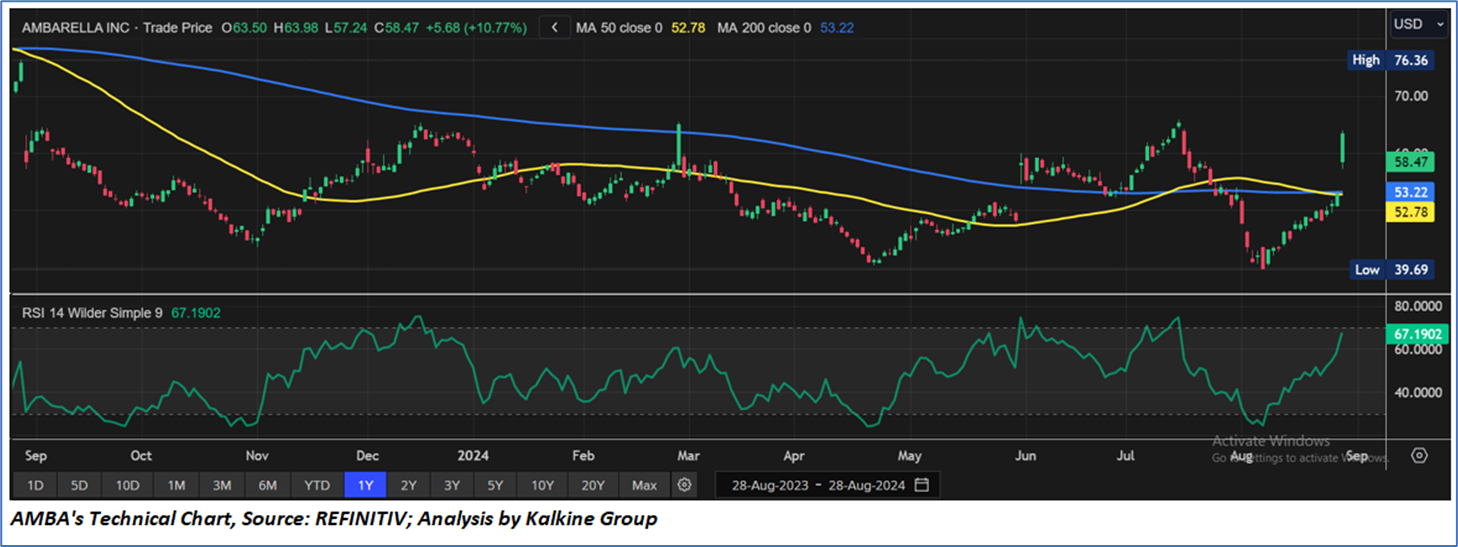Show the Max time range
1458x547 pixels.
tap(645, 485)
